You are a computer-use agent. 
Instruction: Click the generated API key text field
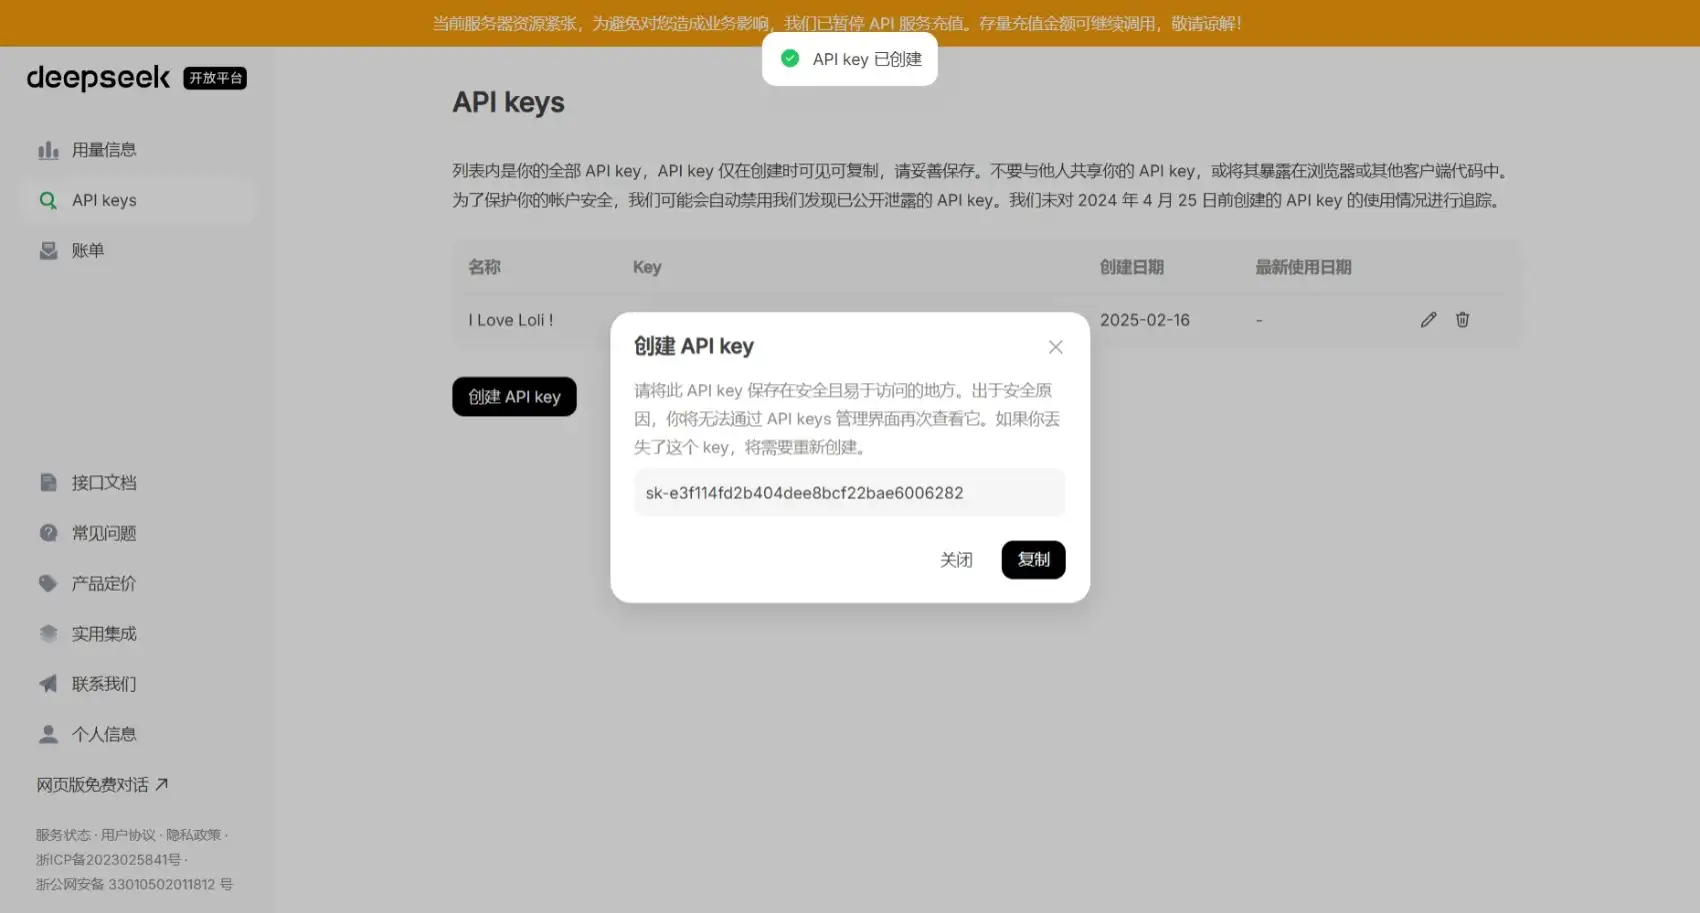[849, 493]
